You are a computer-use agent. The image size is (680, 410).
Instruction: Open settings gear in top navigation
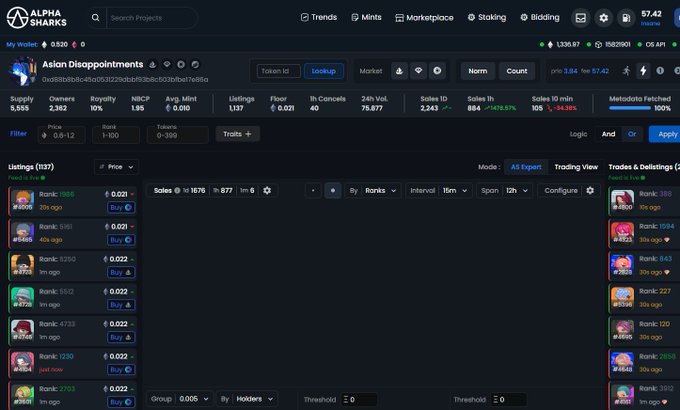603,18
